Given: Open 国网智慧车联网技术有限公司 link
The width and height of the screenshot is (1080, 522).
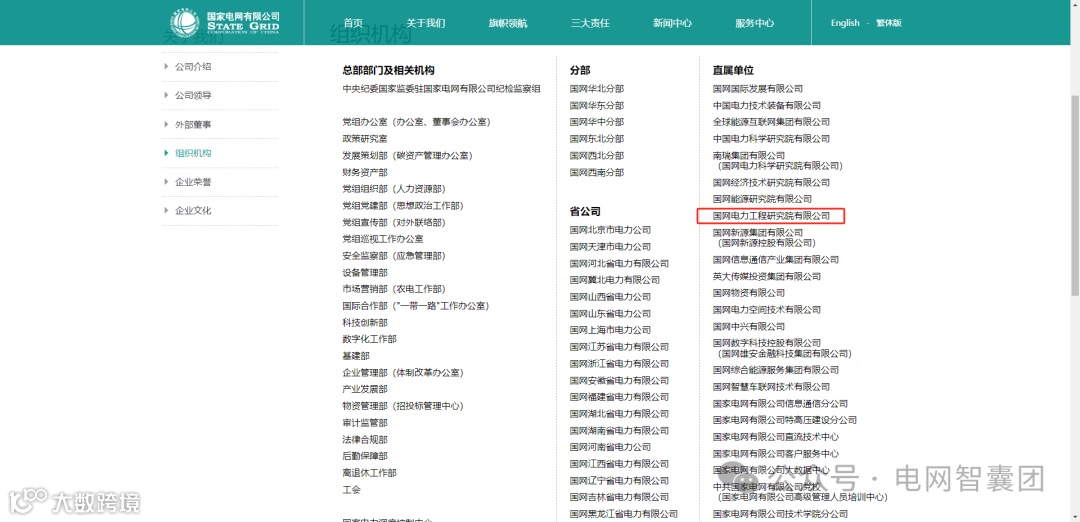Looking at the screenshot, I should [771, 387].
